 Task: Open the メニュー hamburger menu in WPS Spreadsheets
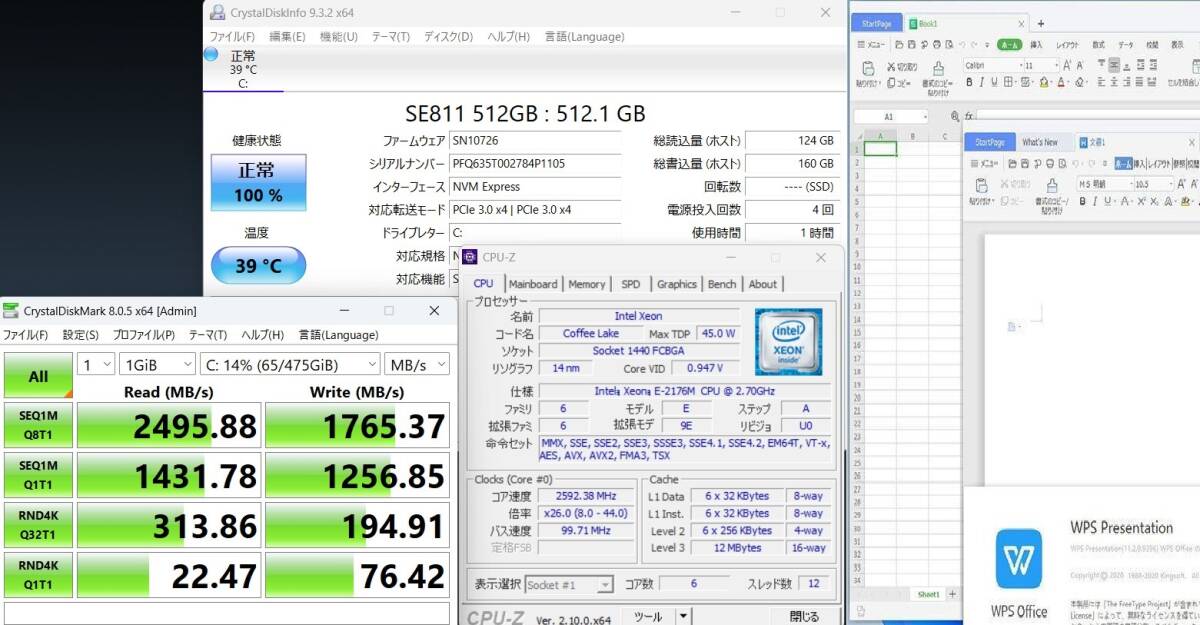pos(871,45)
